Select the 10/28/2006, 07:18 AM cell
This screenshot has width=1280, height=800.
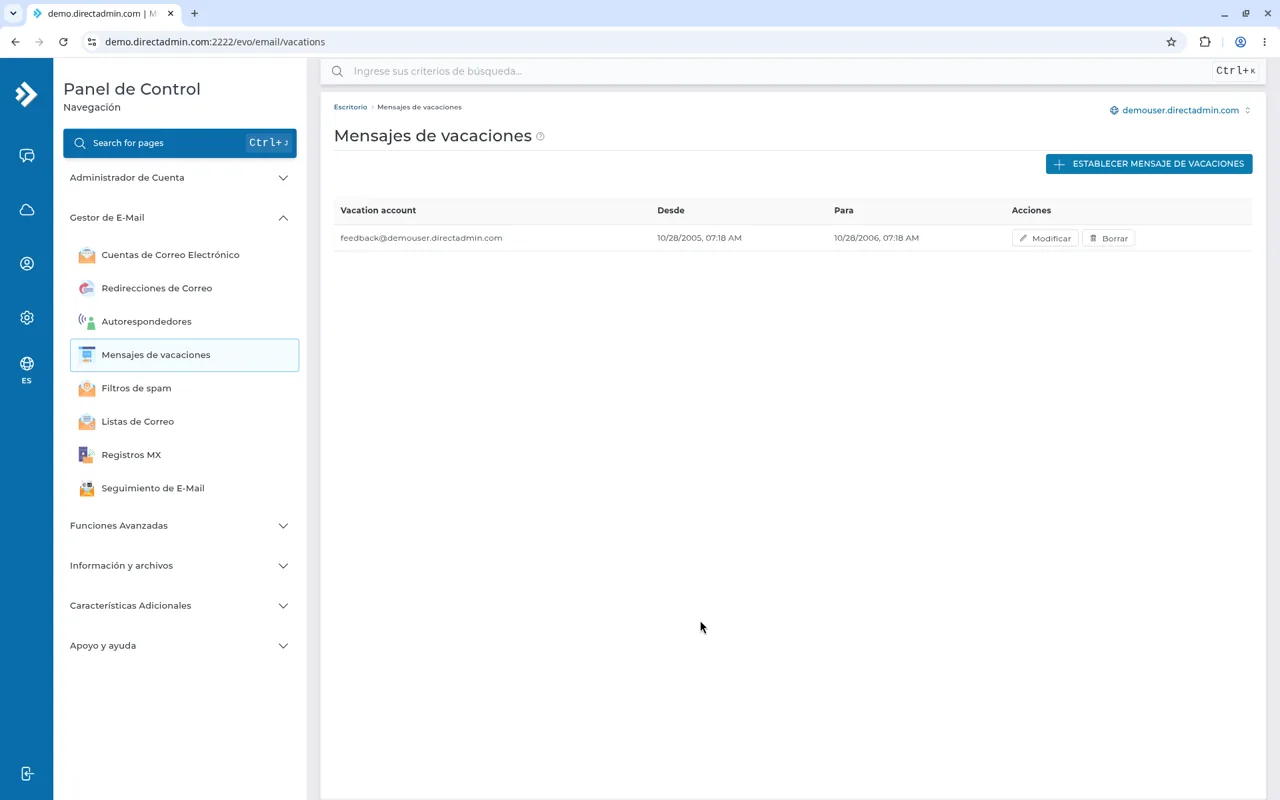876,238
